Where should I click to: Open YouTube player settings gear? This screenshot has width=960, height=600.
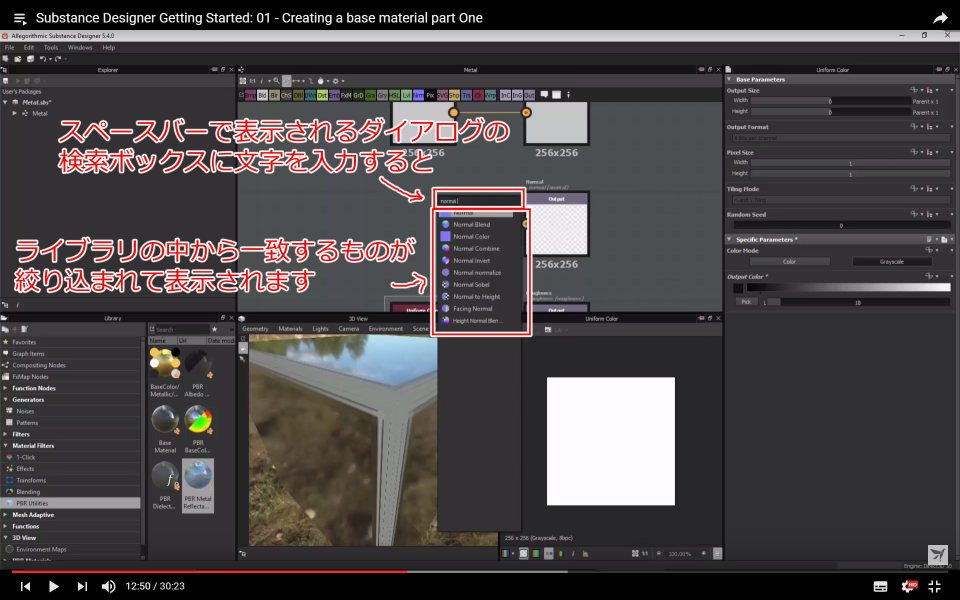pyautogui.click(x=908, y=586)
